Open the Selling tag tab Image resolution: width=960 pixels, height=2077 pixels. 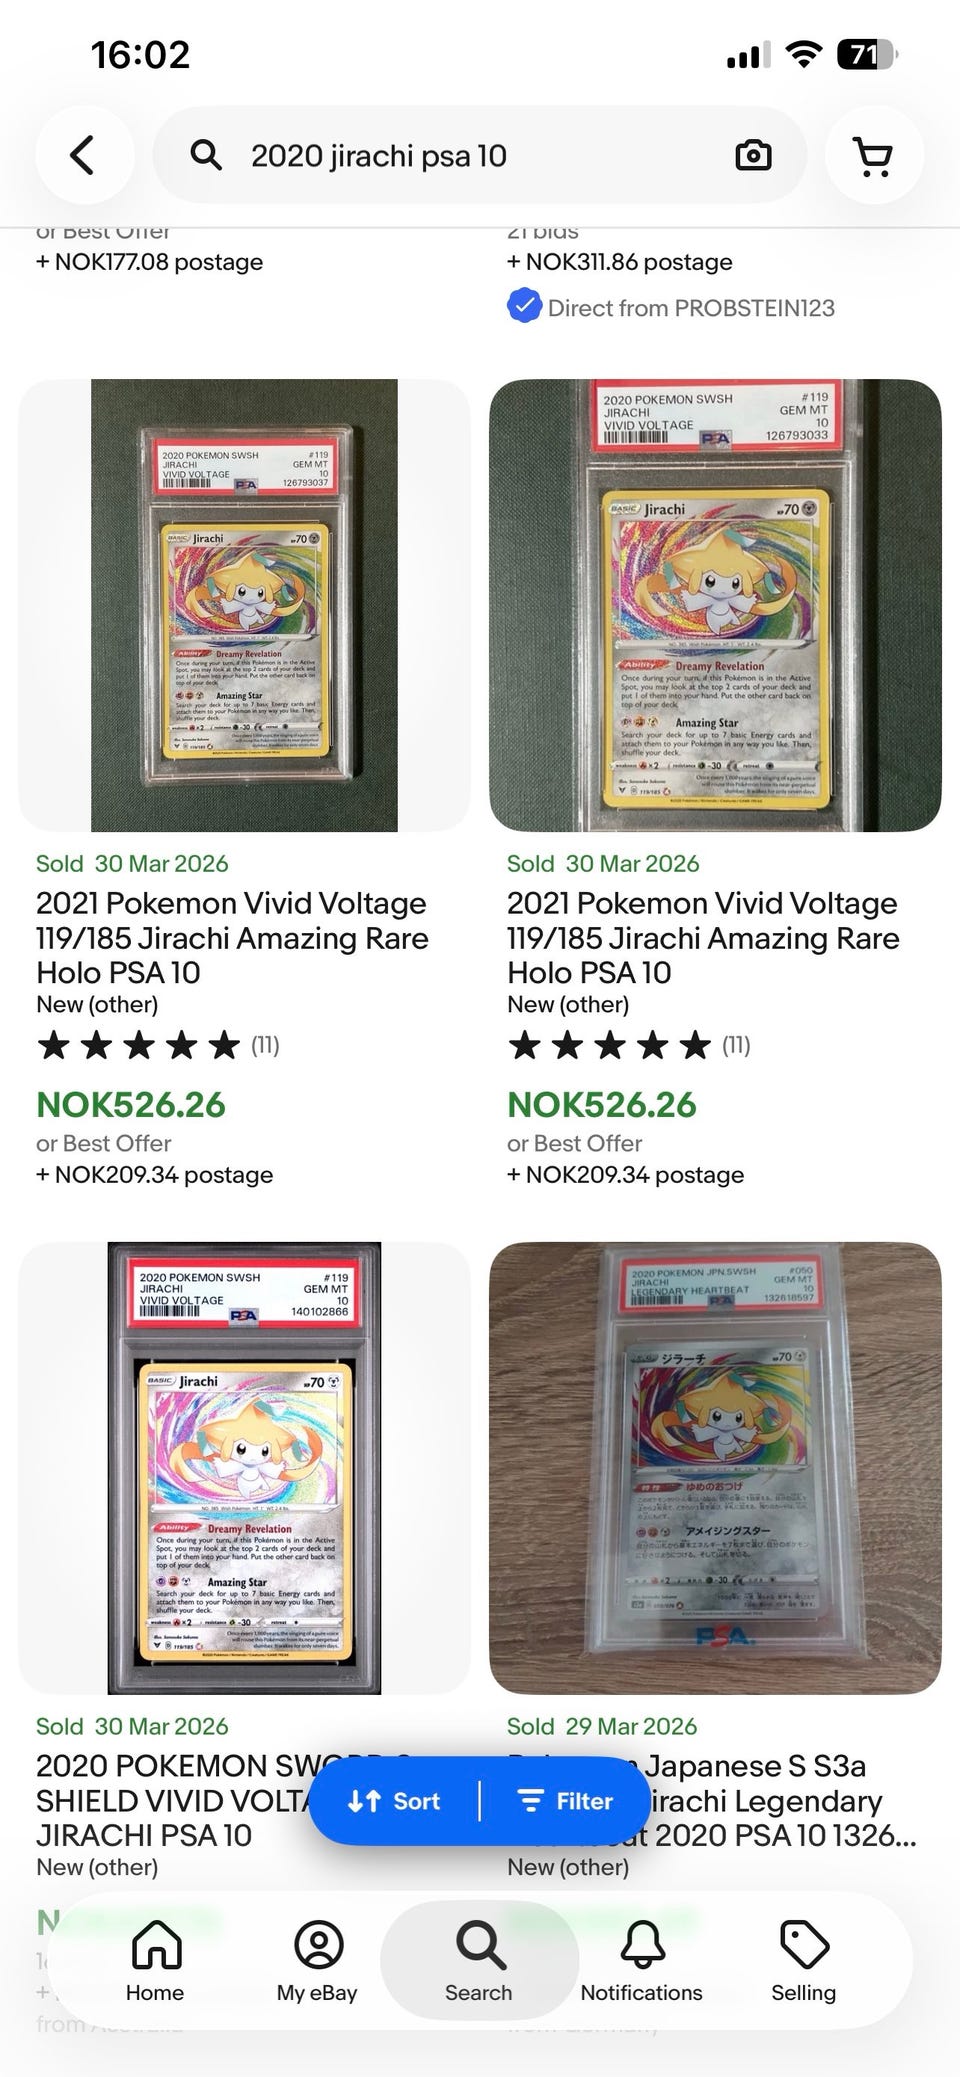coord(804,1961)
